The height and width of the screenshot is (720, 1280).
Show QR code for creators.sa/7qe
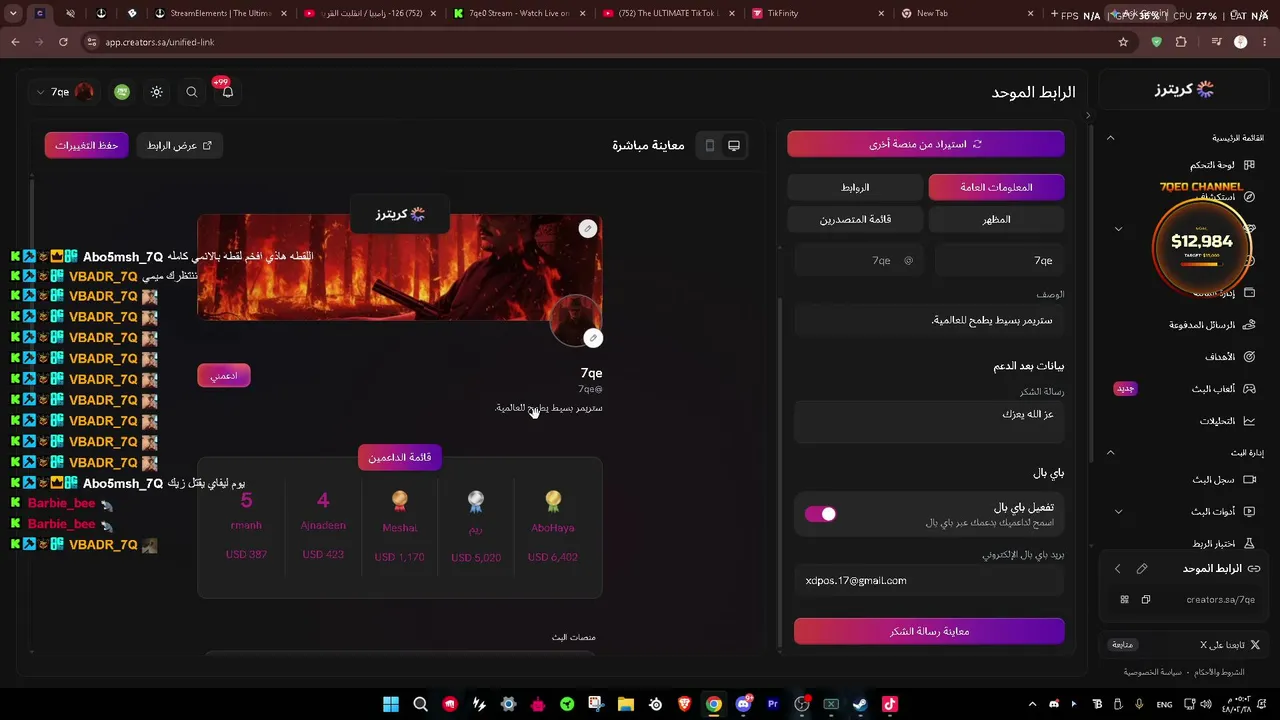[x=1124, y=600]
